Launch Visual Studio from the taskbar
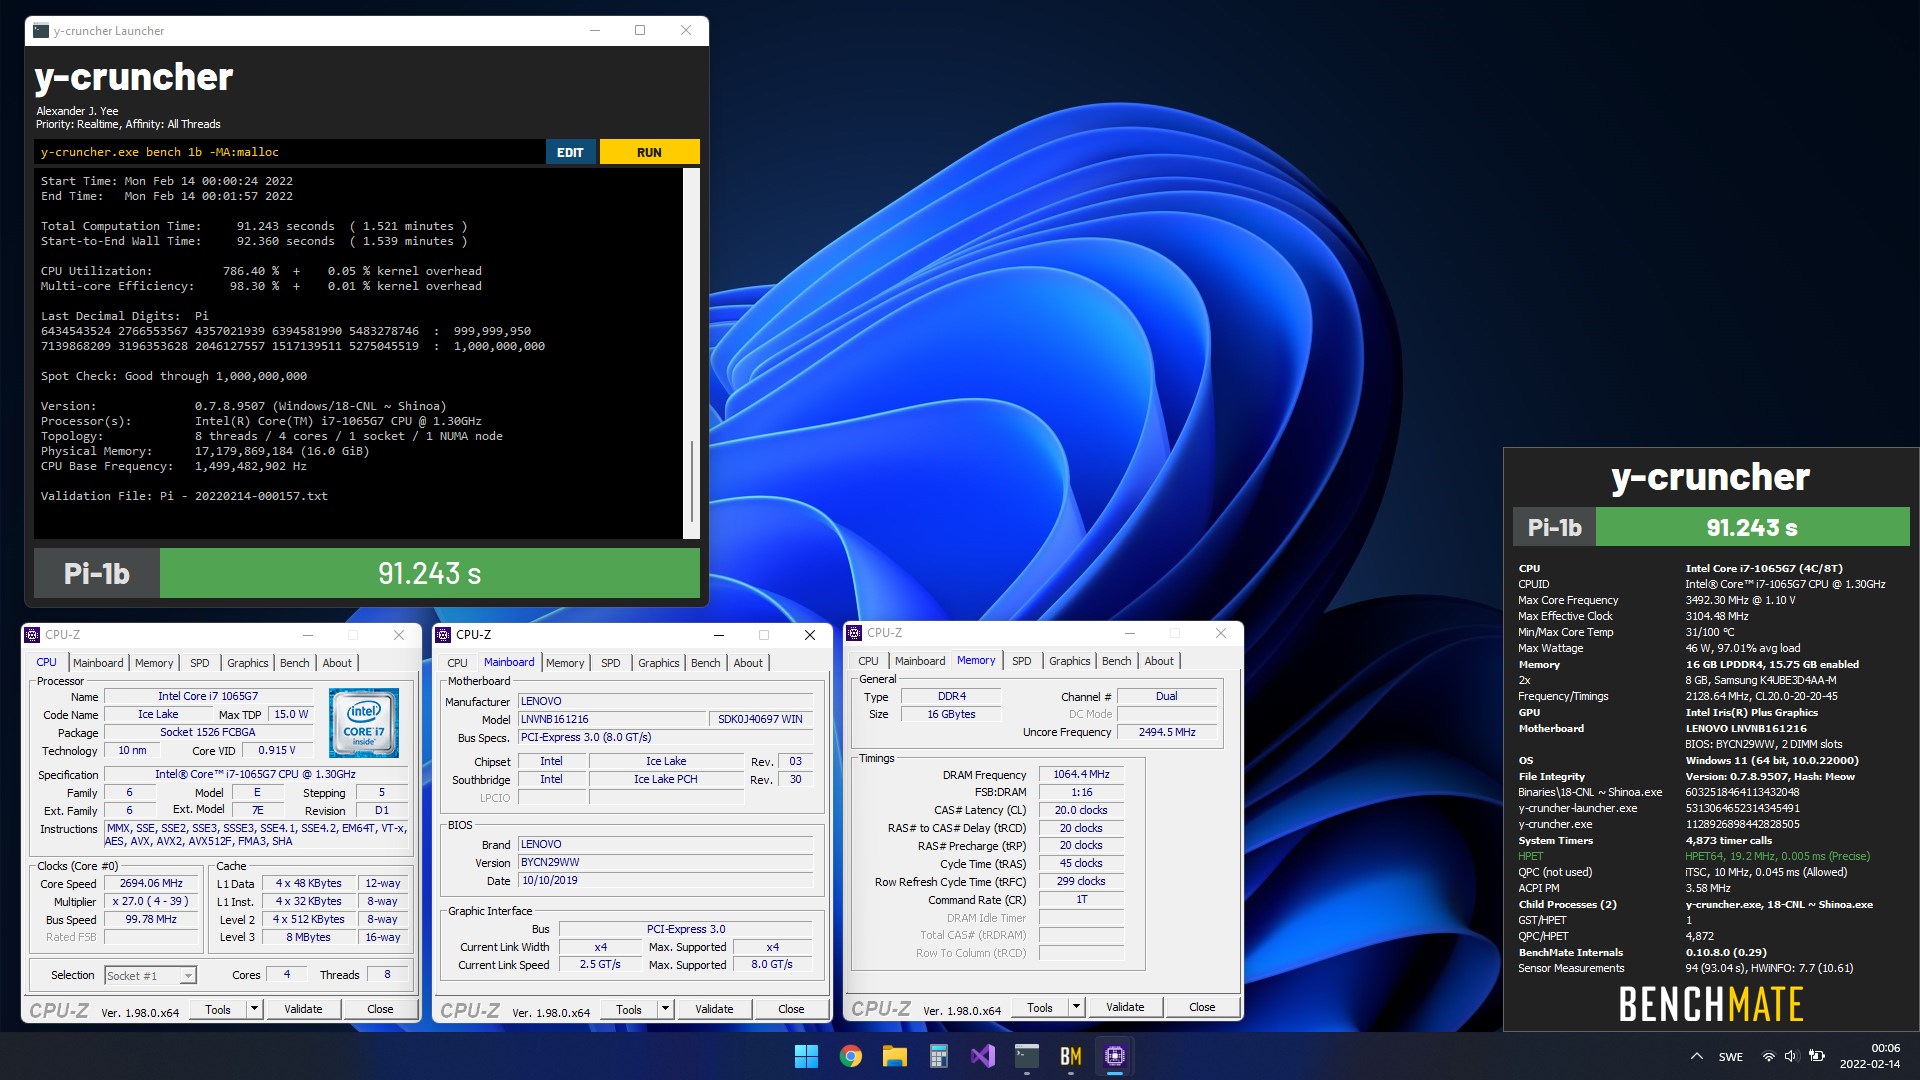 click(x=983, y=1056)
